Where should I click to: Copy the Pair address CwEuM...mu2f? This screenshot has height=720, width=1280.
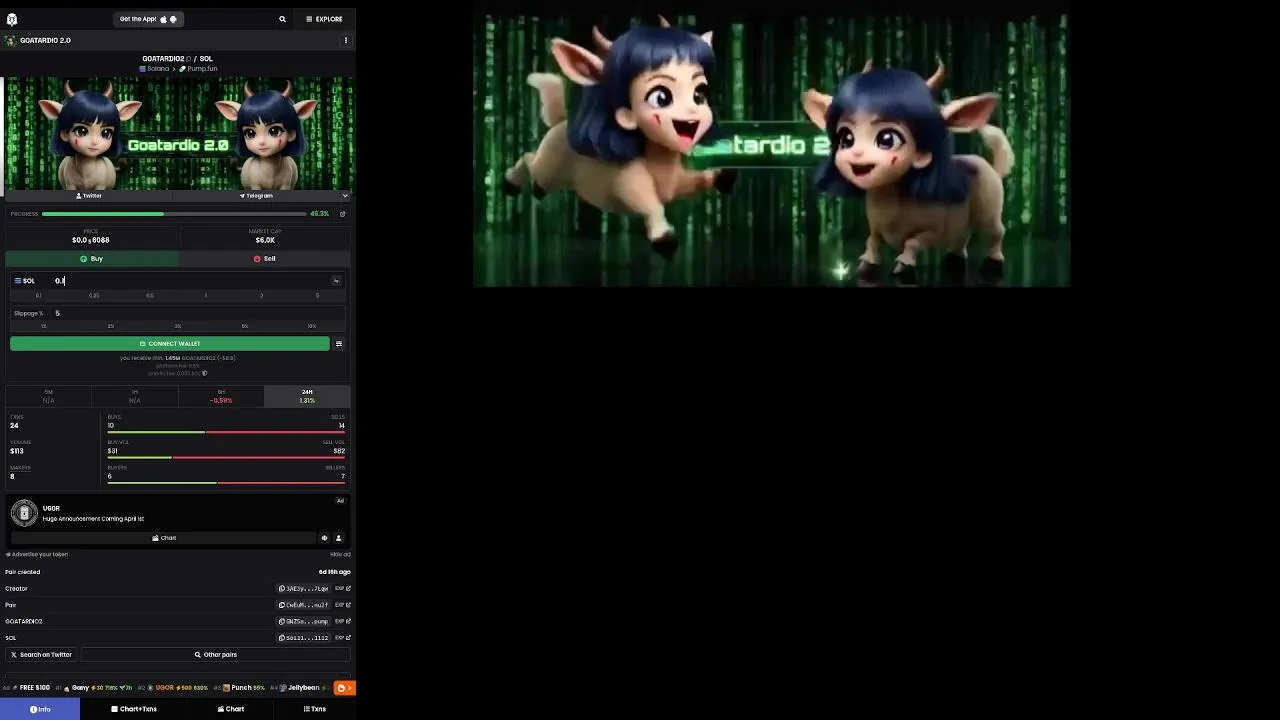(304, 605)
